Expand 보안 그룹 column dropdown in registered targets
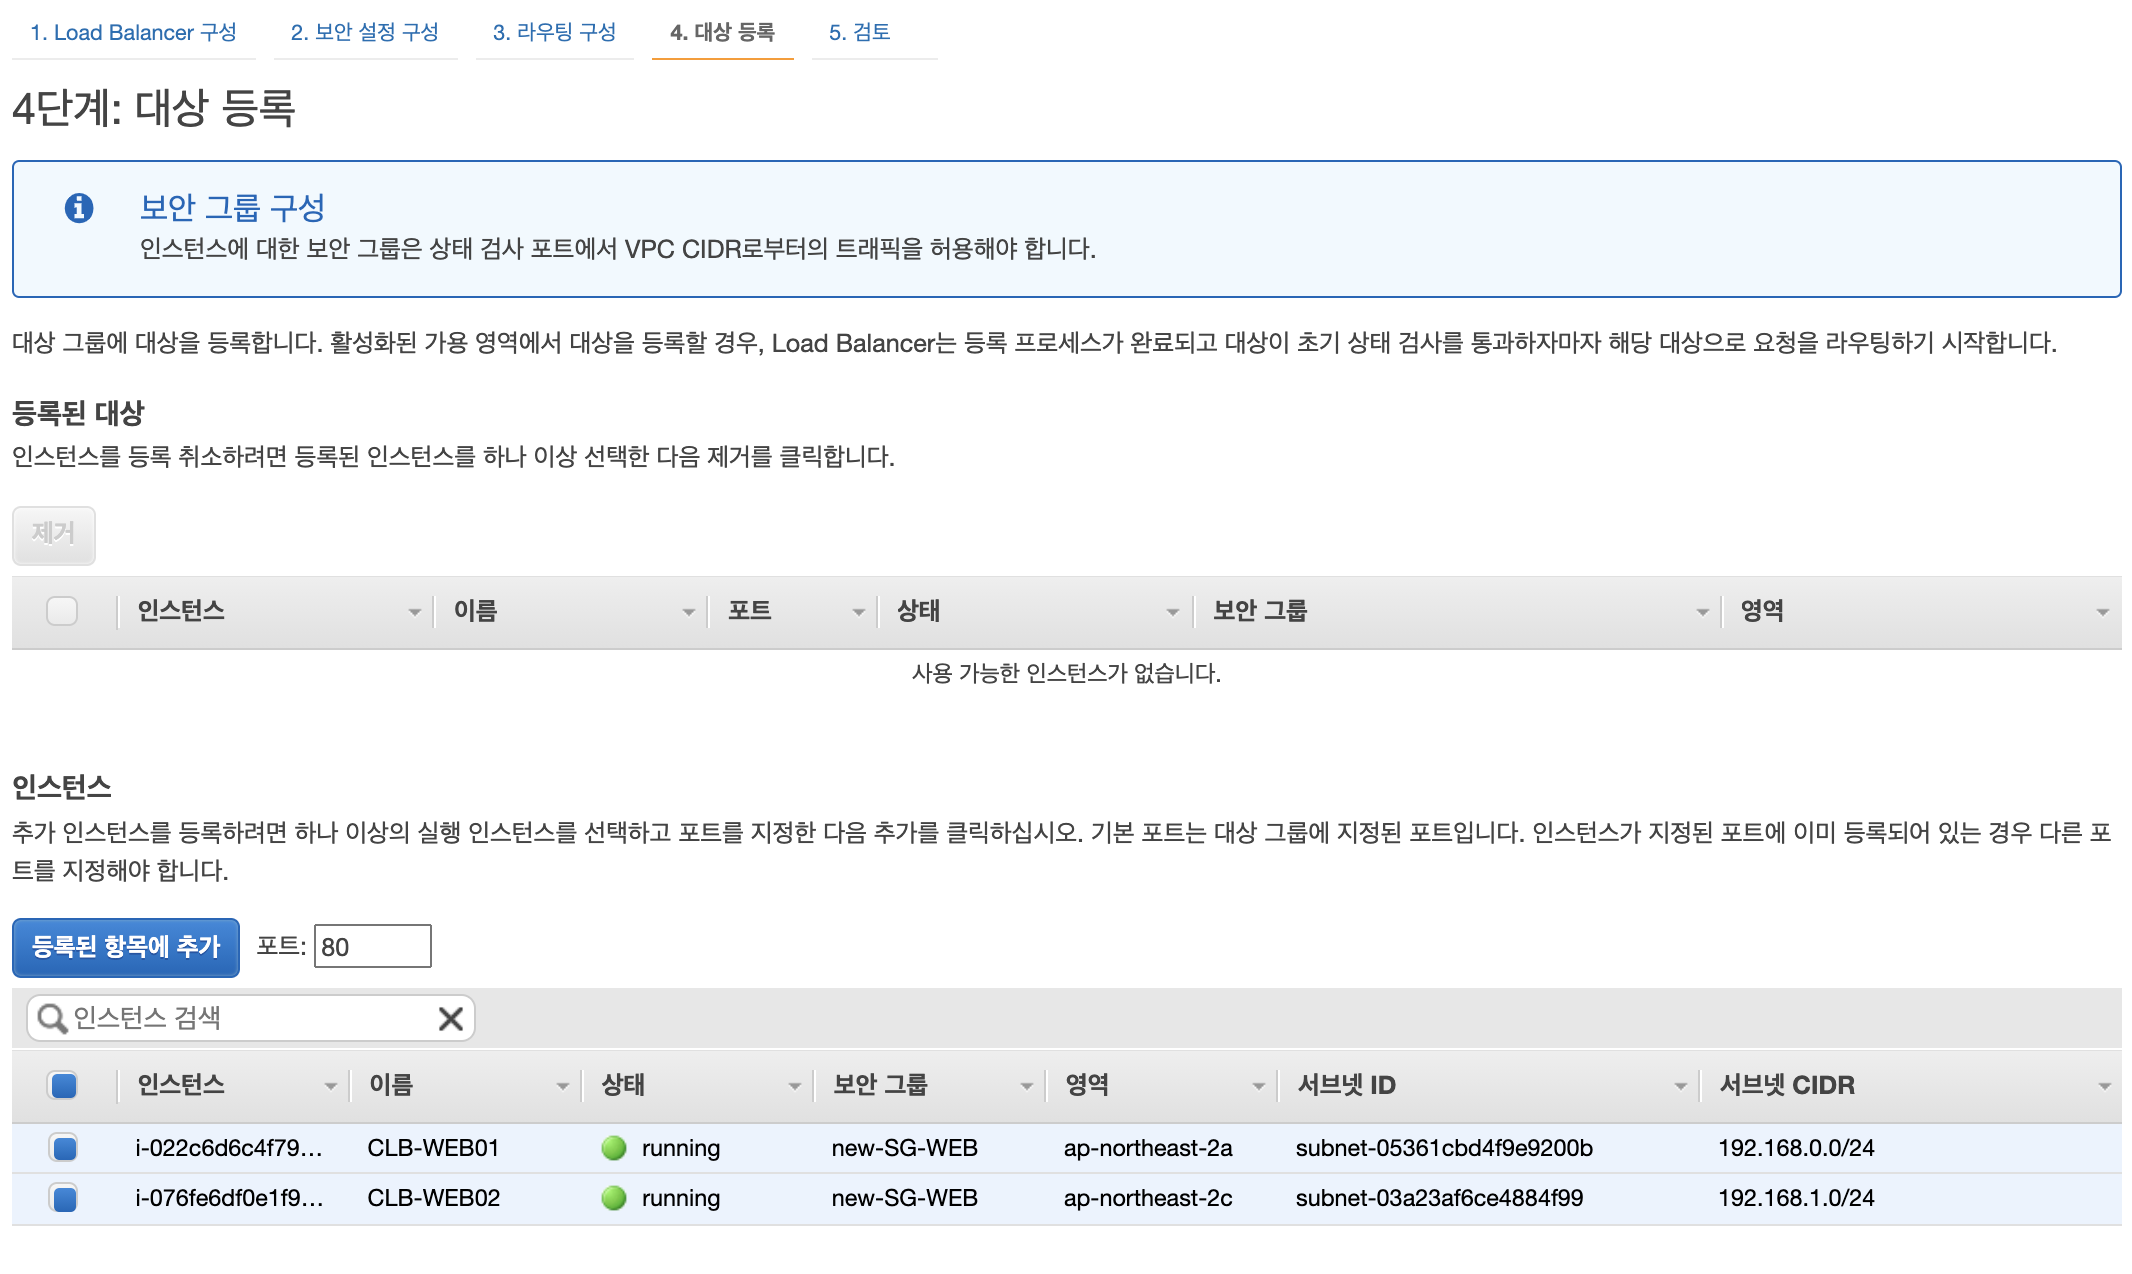The width and height of the screenshot is (2132, 1274). click(x=1702, y=612)
